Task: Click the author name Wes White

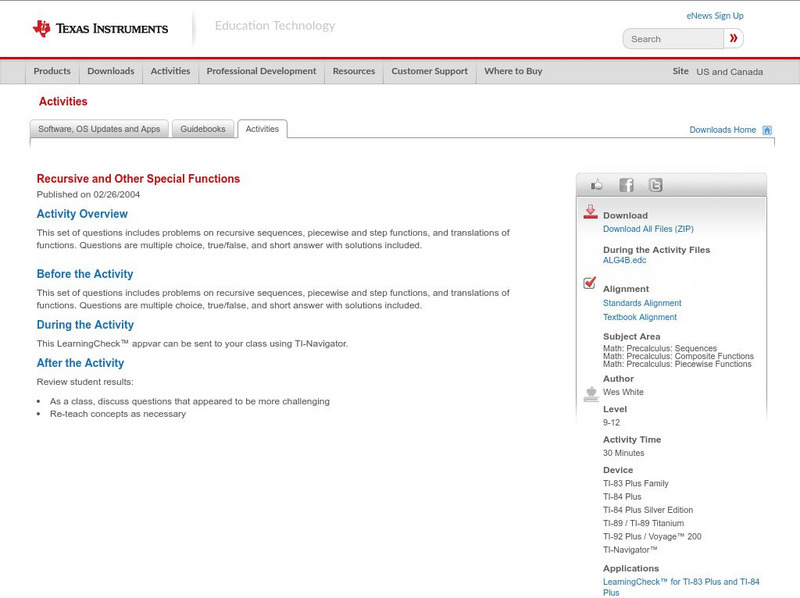Action: tap(623, 392)
